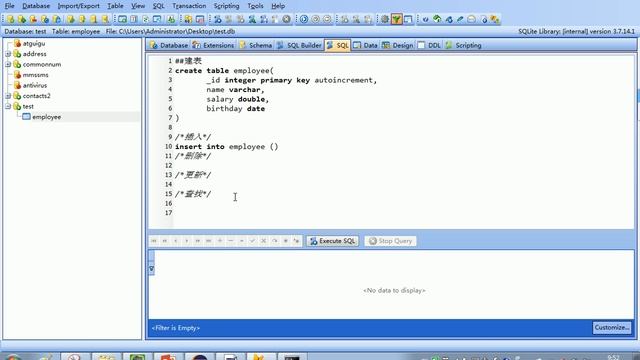The height and width of the screenshot is (360, 640).
Task: Click the Customize... filter button
Action: 611,327
